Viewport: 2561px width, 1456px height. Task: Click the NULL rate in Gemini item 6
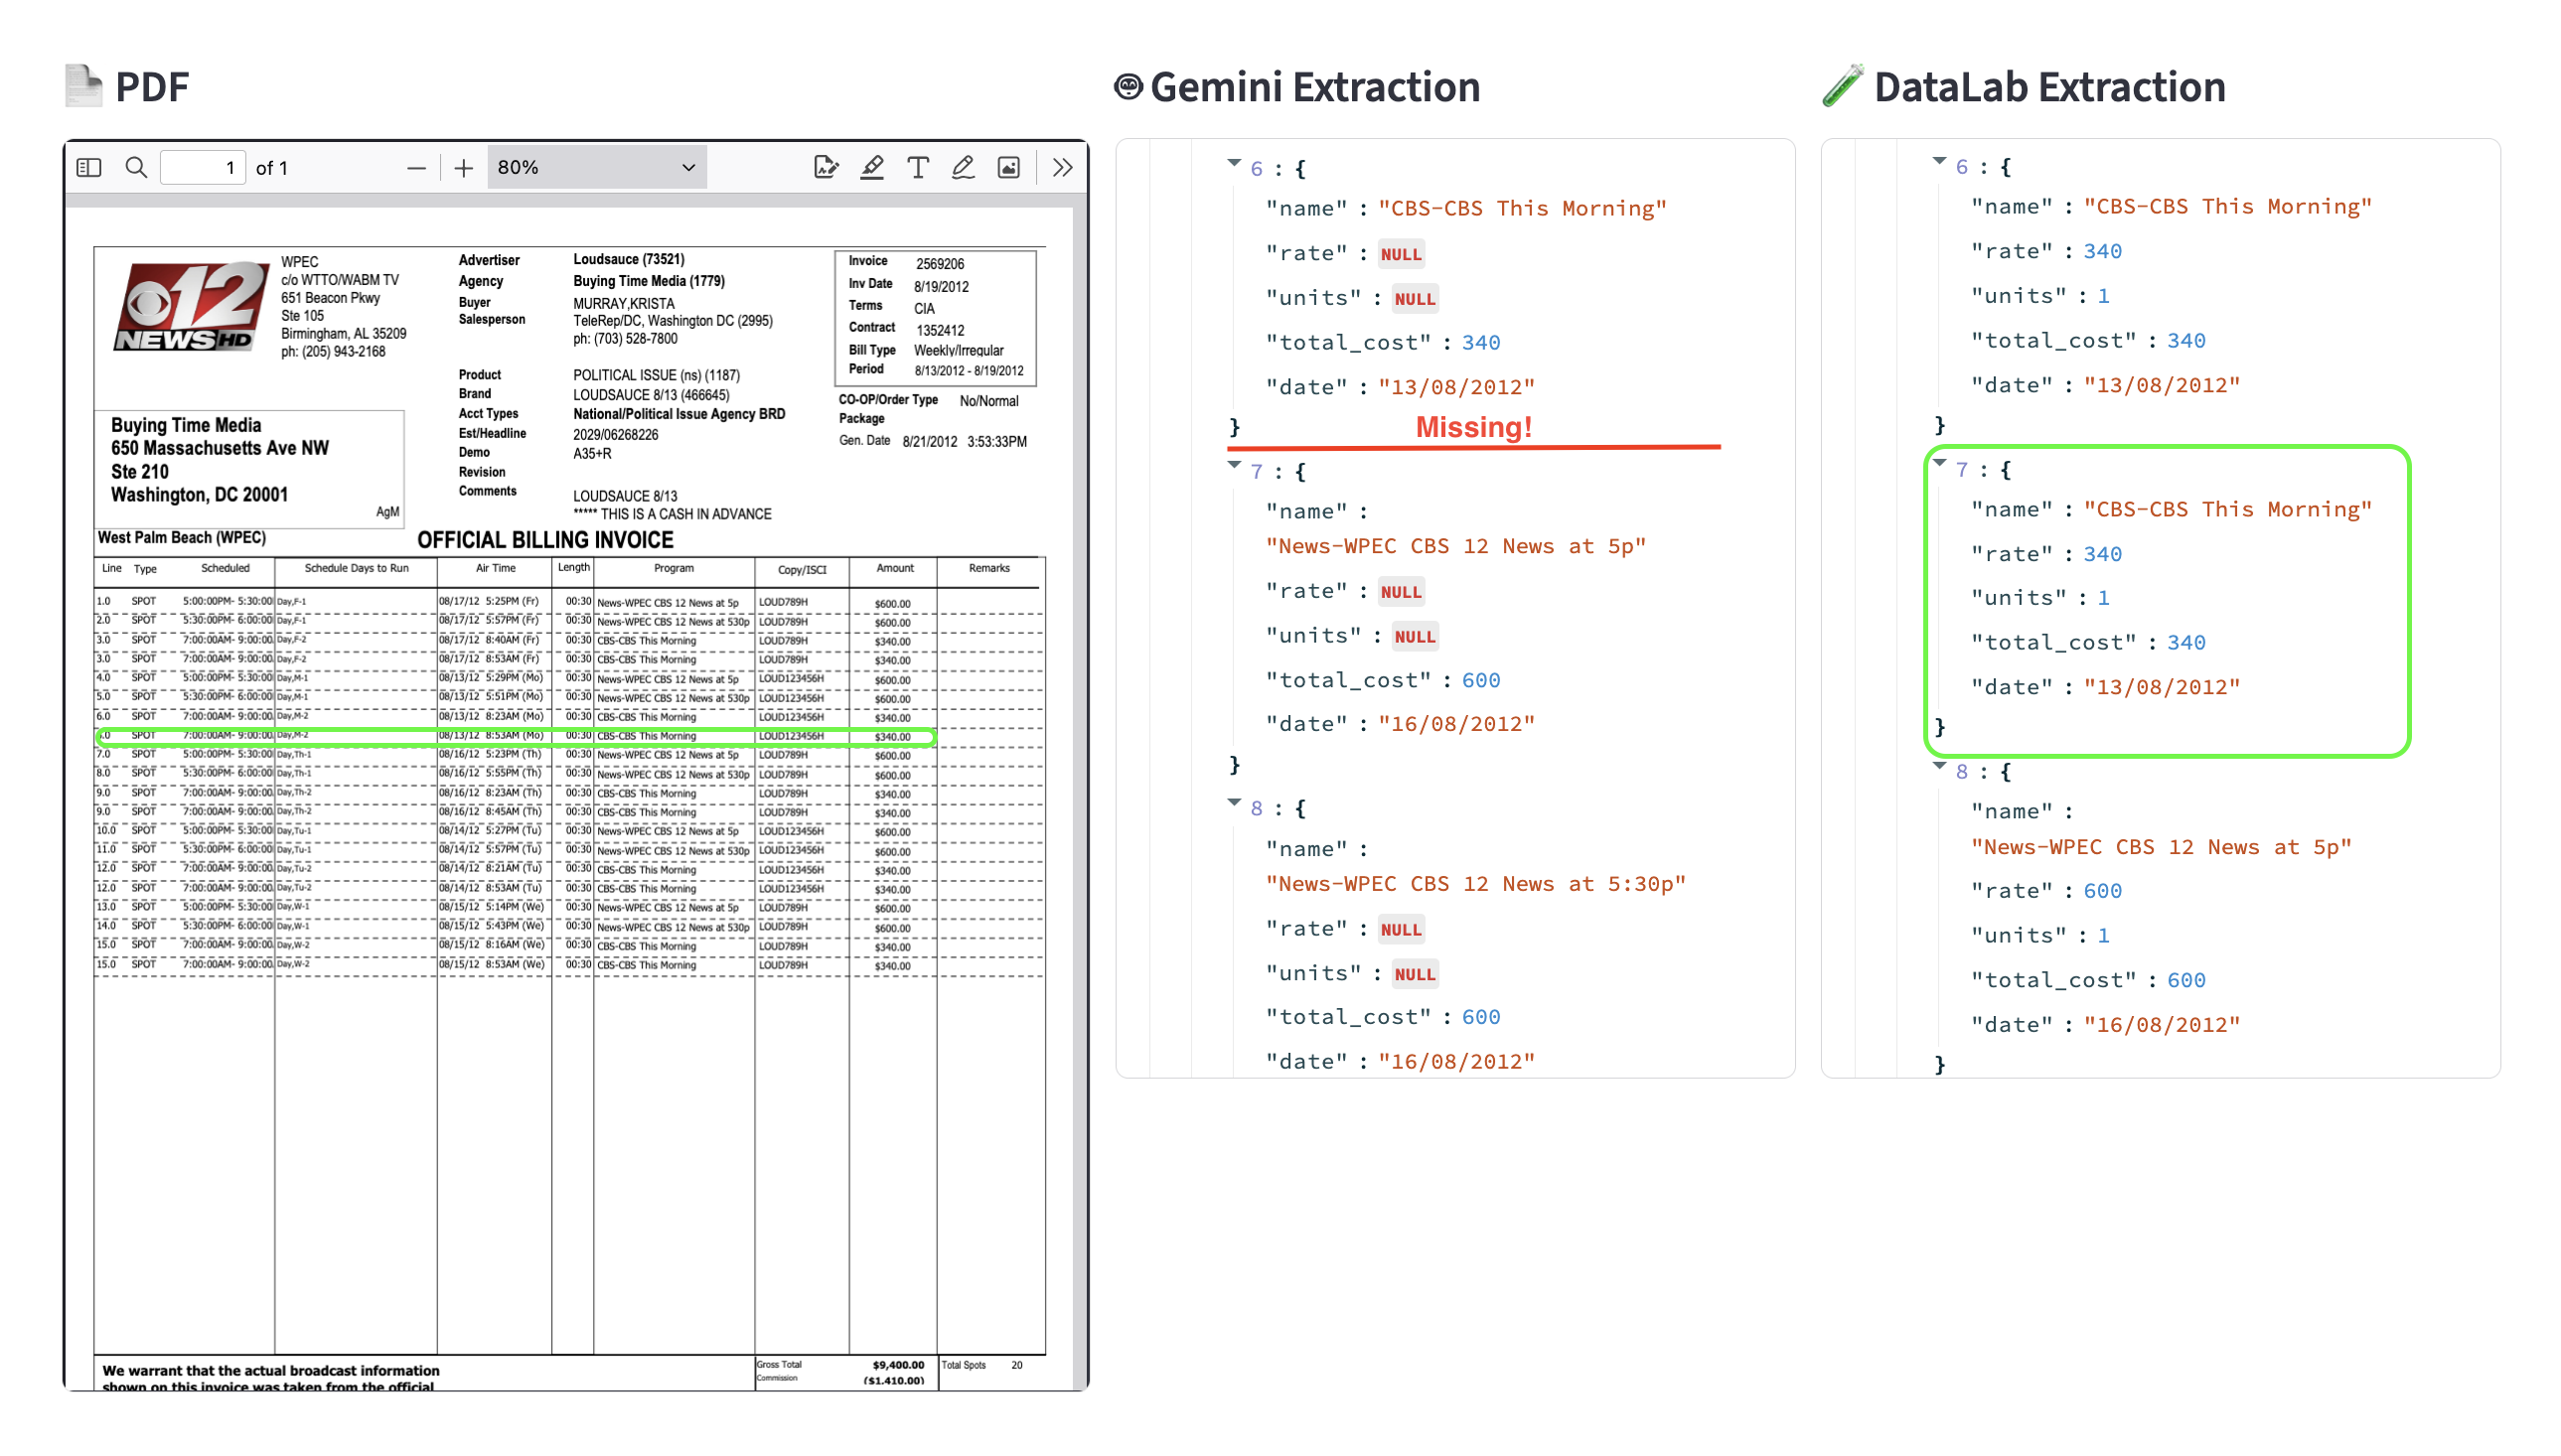point(1400,254)
